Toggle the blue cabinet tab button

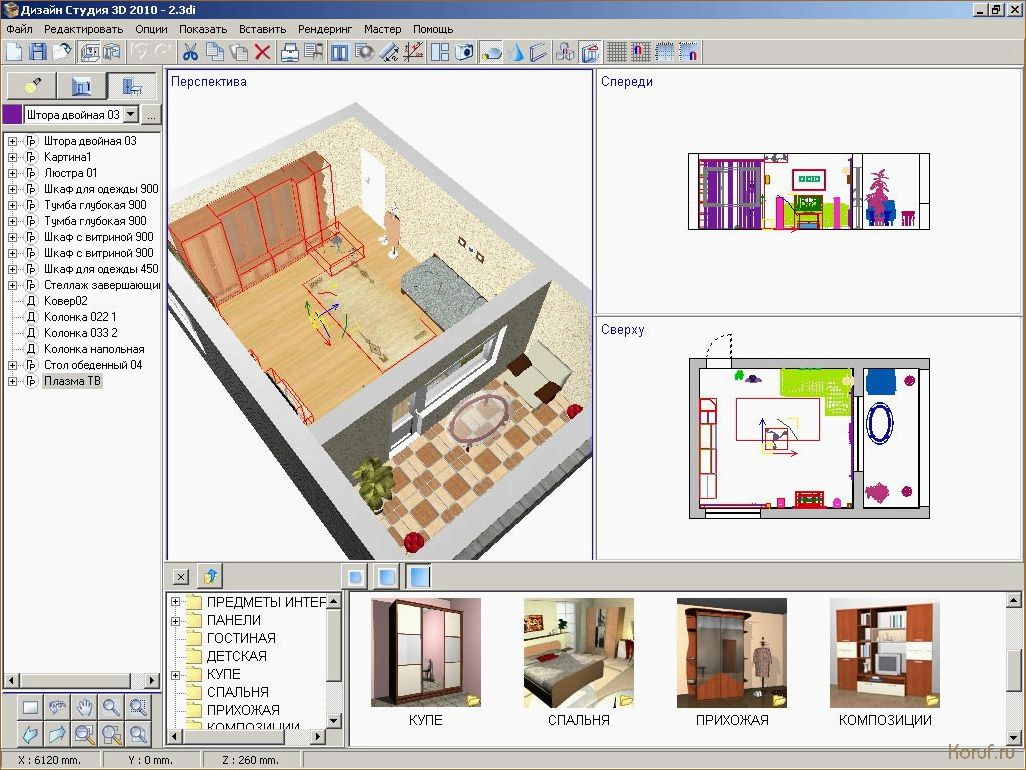pyautogui.click(x=81, y=86)
